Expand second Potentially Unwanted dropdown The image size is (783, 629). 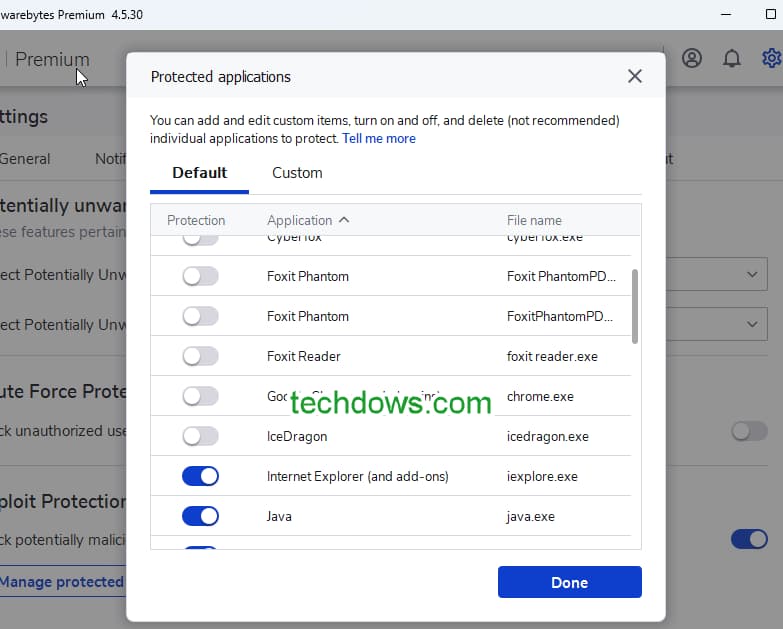point(717,324)
